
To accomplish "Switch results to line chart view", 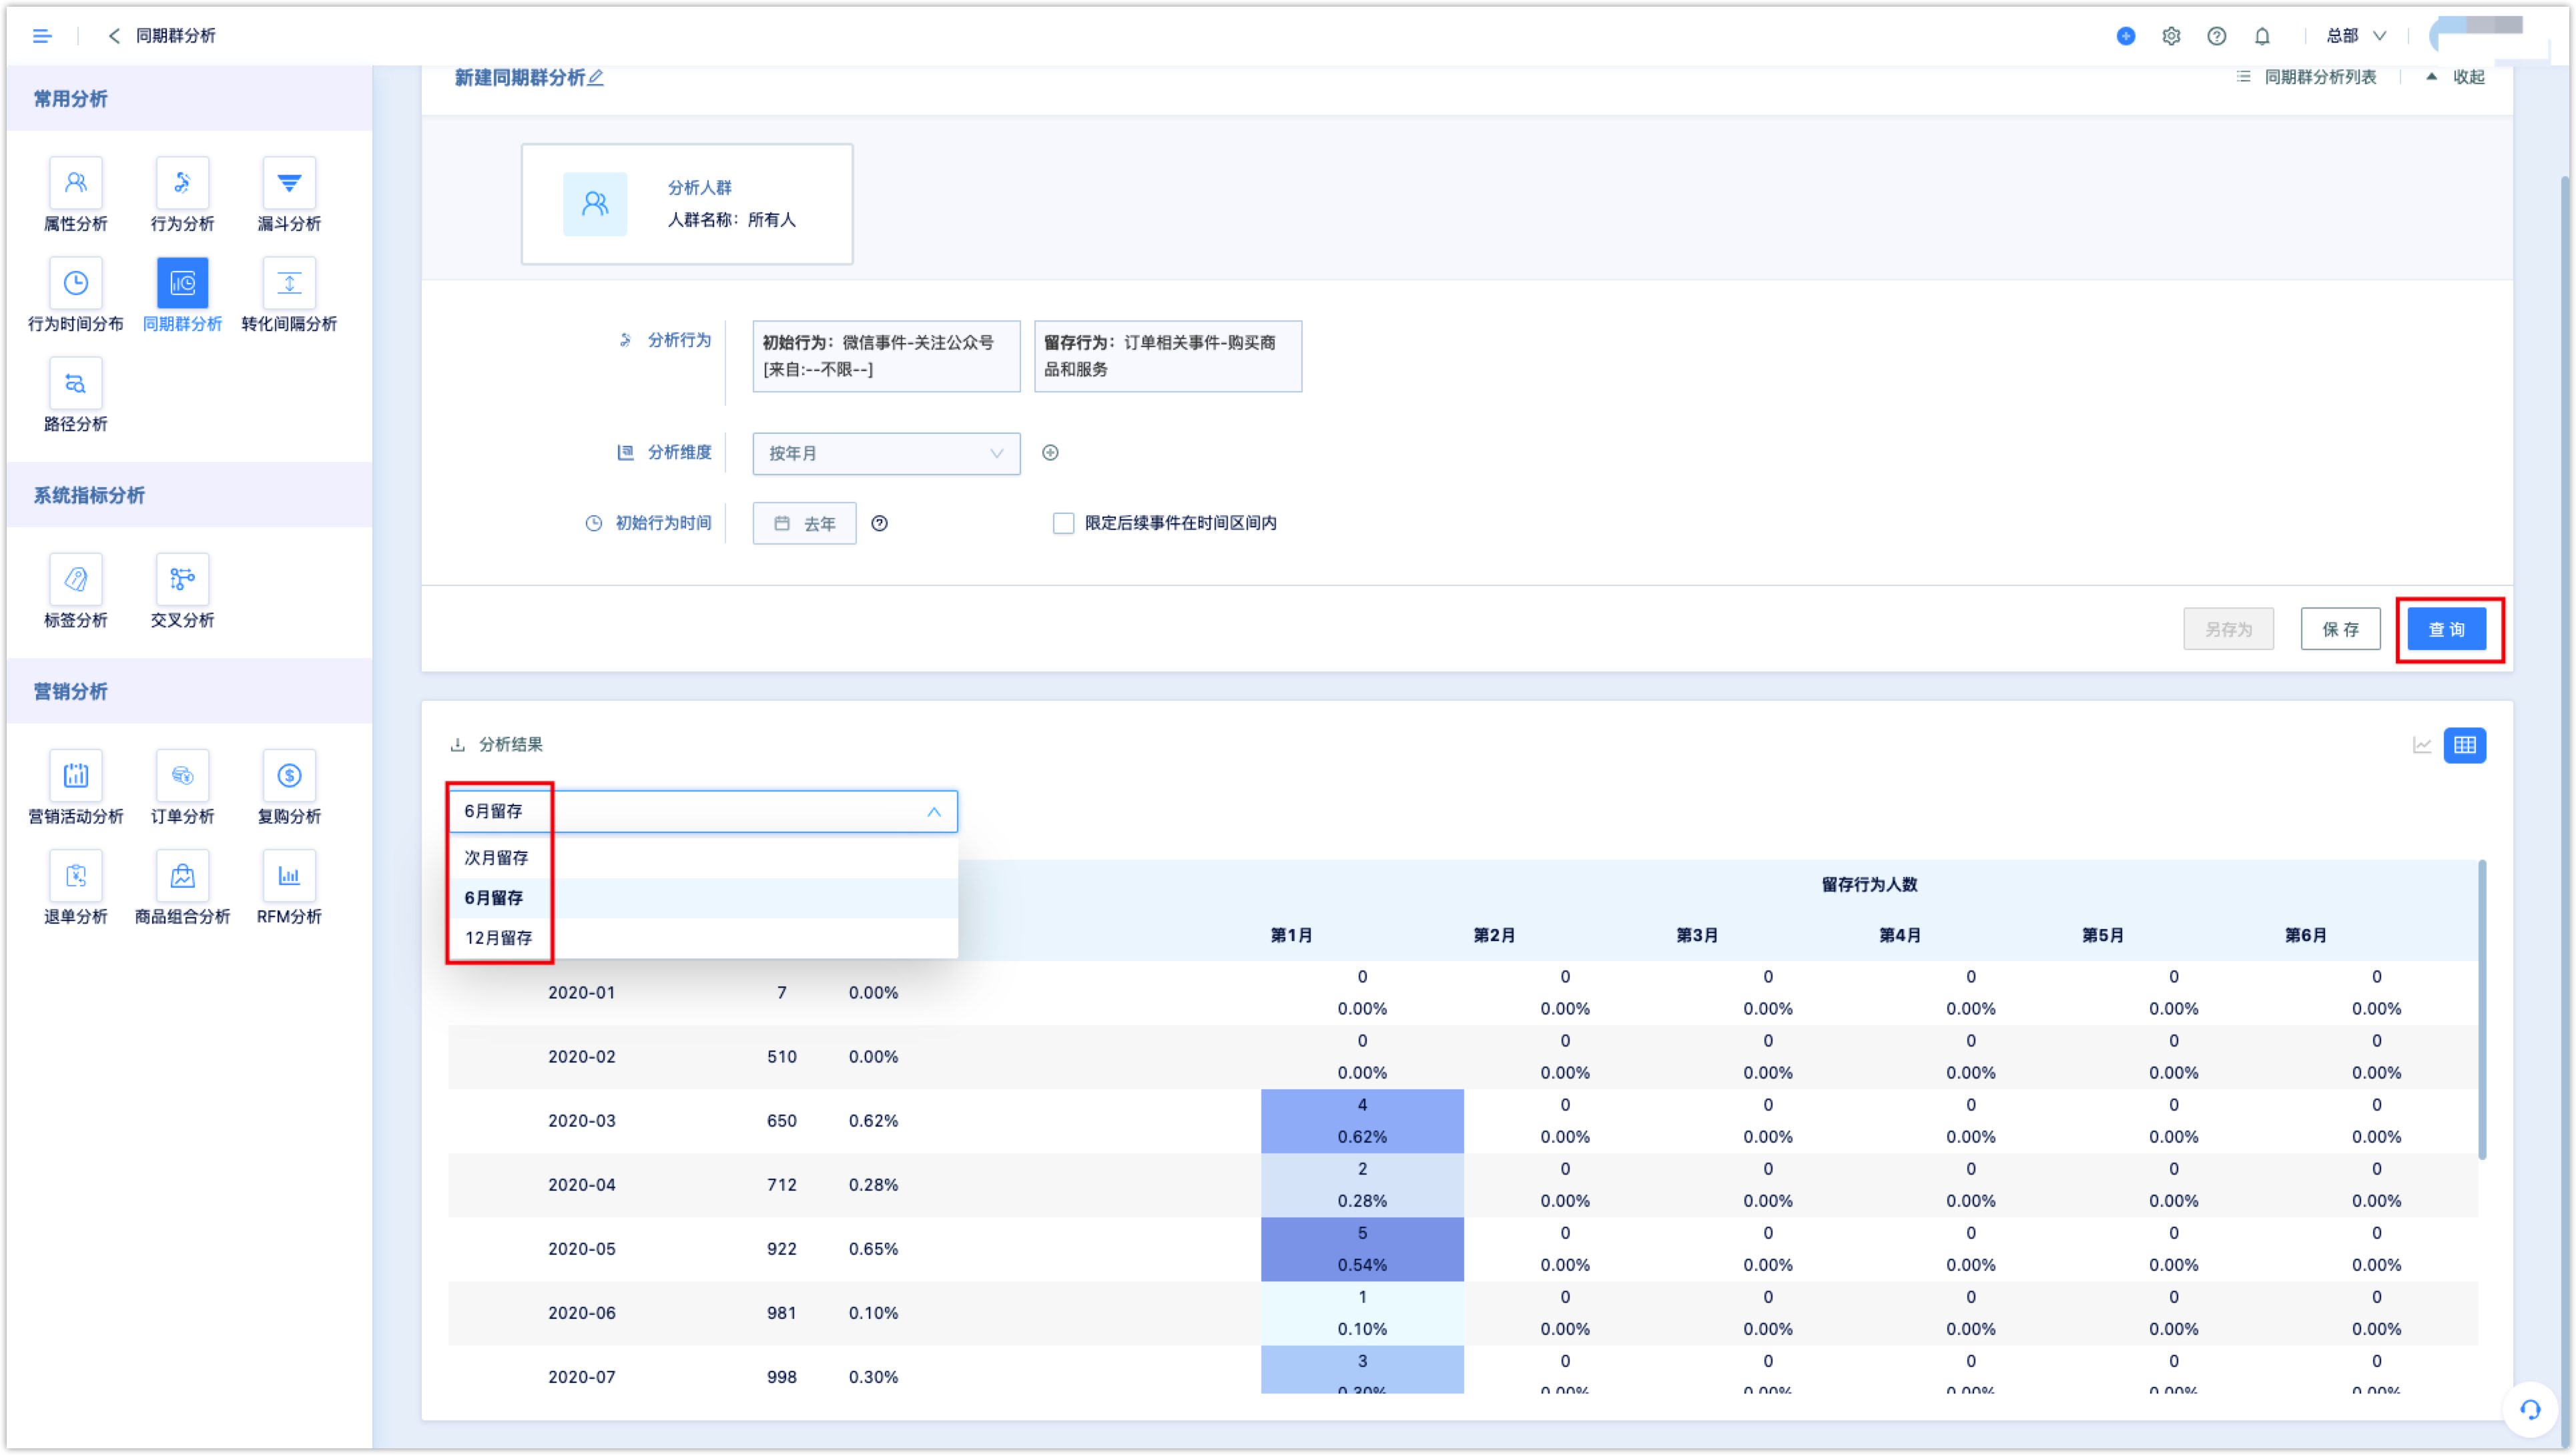I will point(2421,745).
